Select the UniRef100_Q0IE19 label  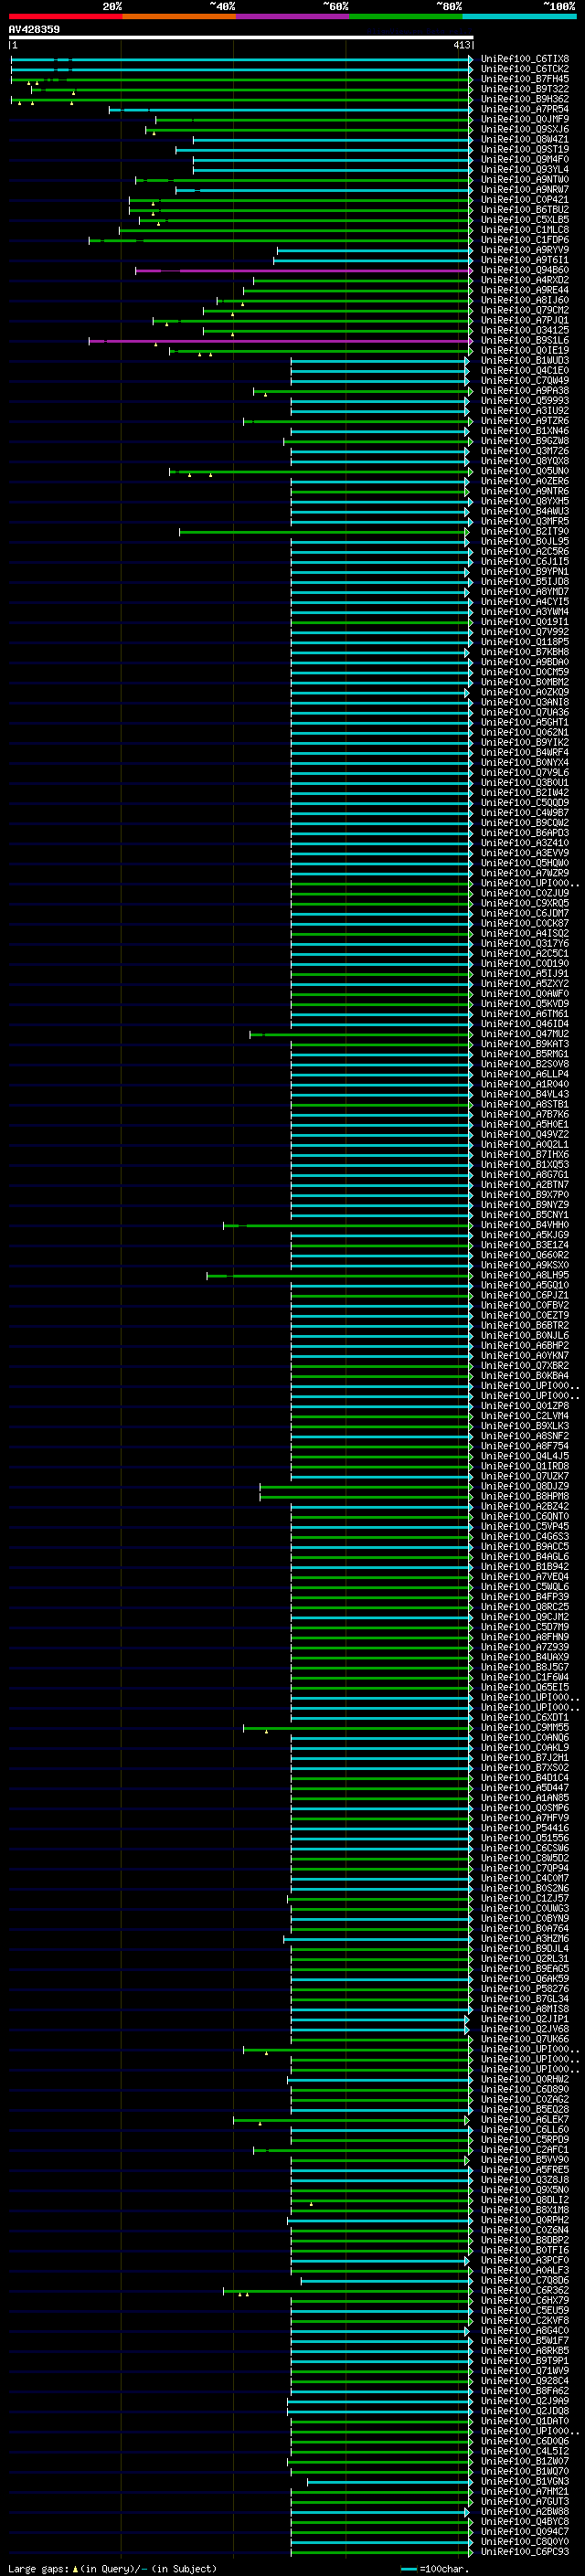point(525,351)
